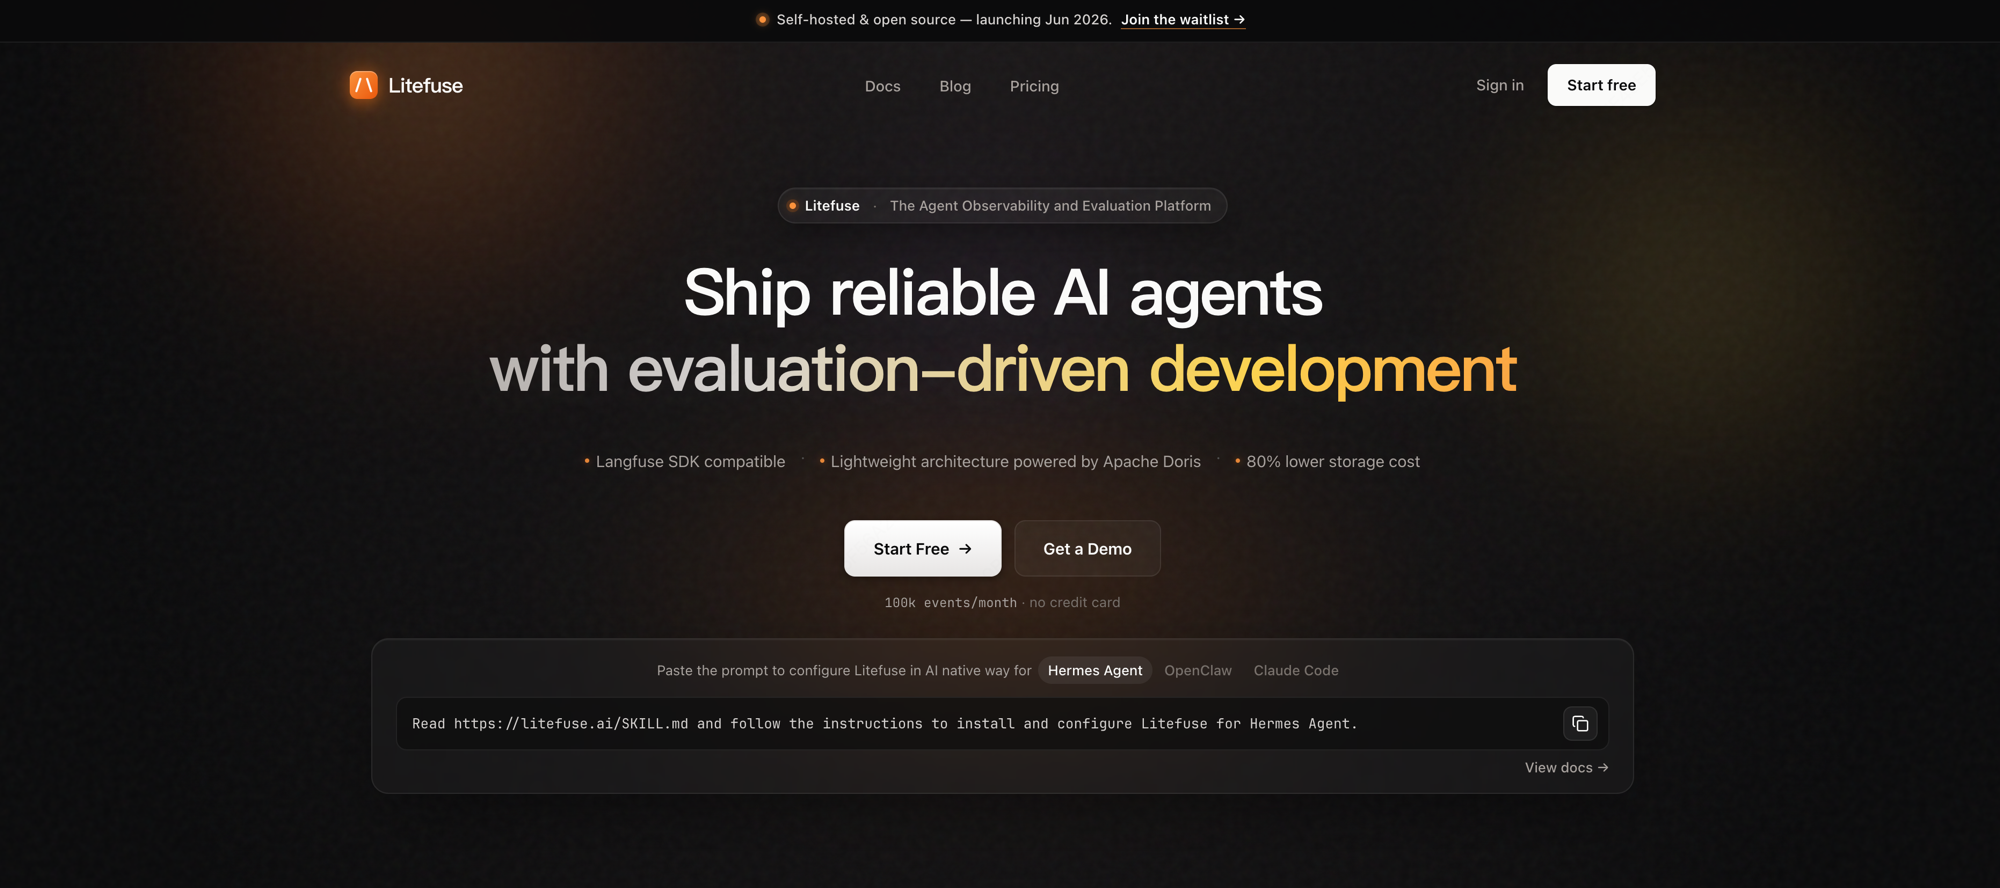The width and height of the screenshot is (2000, 888).
Task: Click the evaluation-driven development heading line
Action: pyautogui.click(x=1002, y=370)
